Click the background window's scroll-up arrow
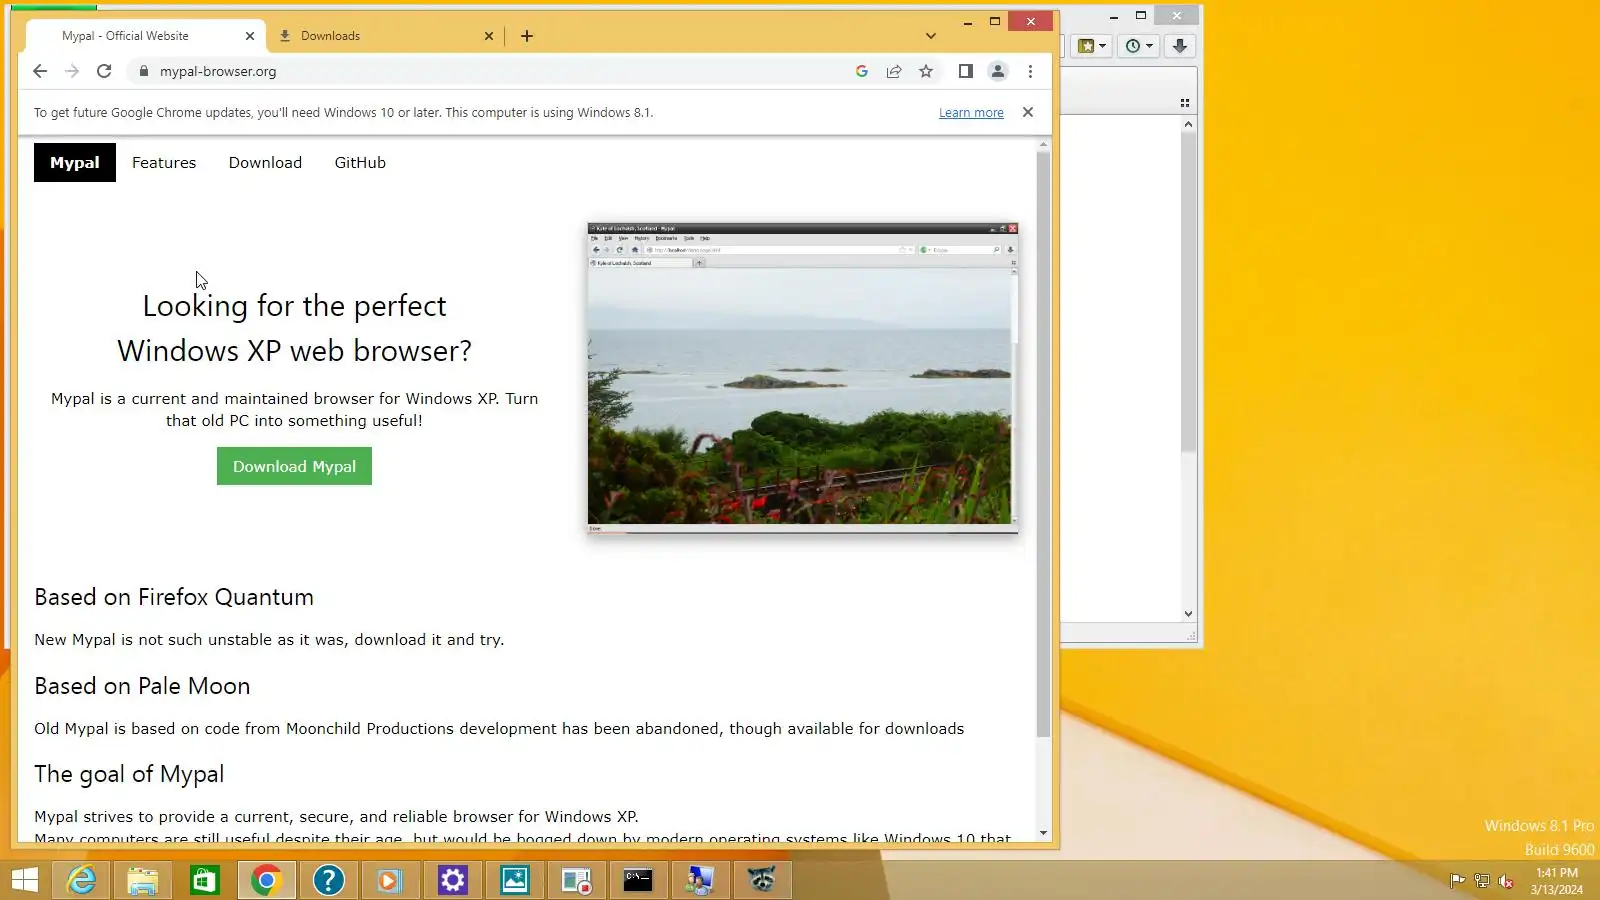Image resolution: width=1600 pixels, height=900 pixels. [x=1188, y=124]
